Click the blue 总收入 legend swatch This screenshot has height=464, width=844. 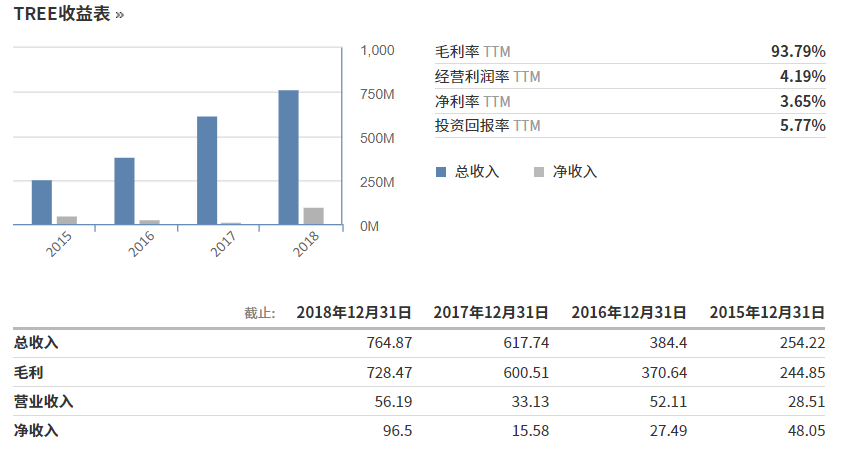pyautogui.click(x=441, y=172)
